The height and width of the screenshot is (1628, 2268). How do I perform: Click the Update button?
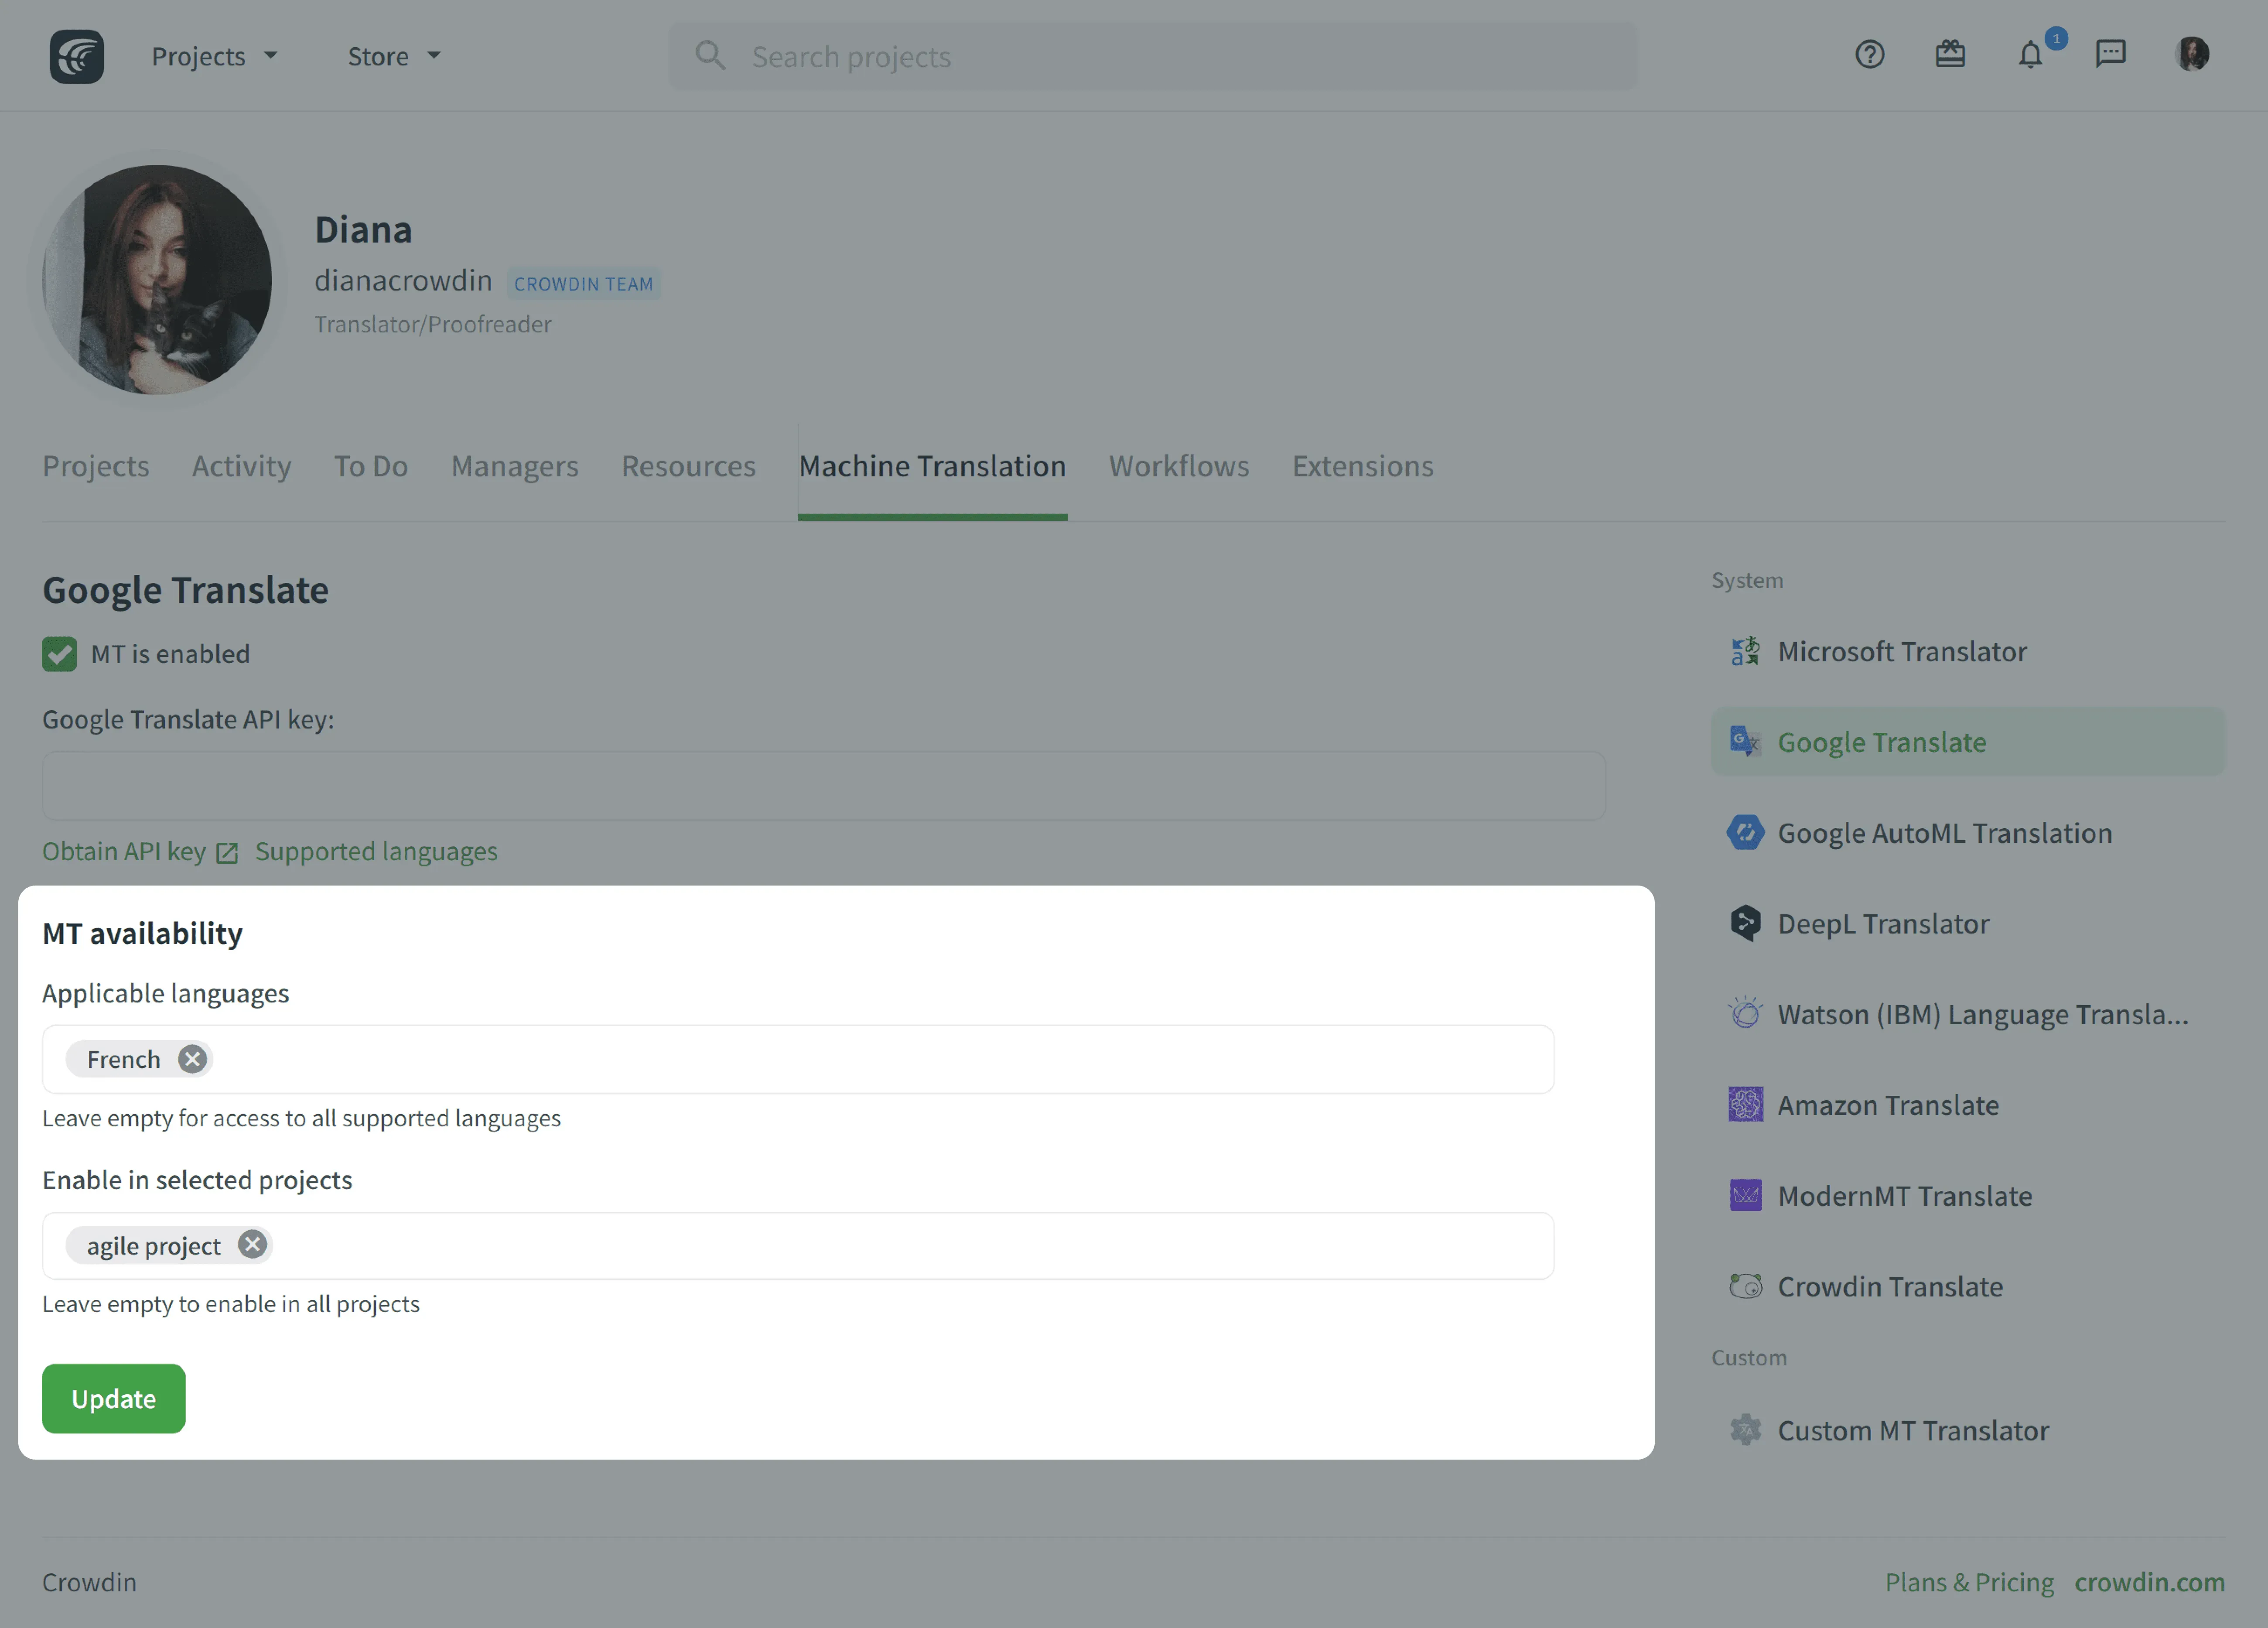point(113,1398)
